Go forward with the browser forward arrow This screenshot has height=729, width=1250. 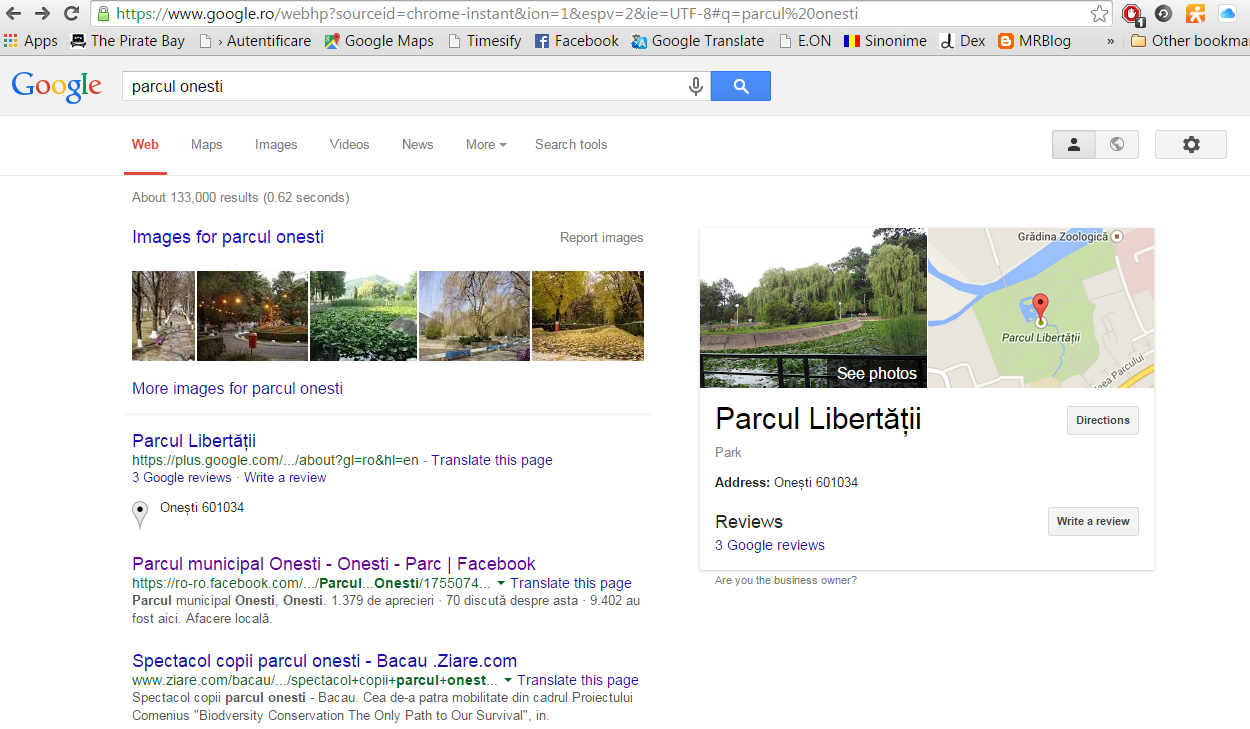click(42, 14)
